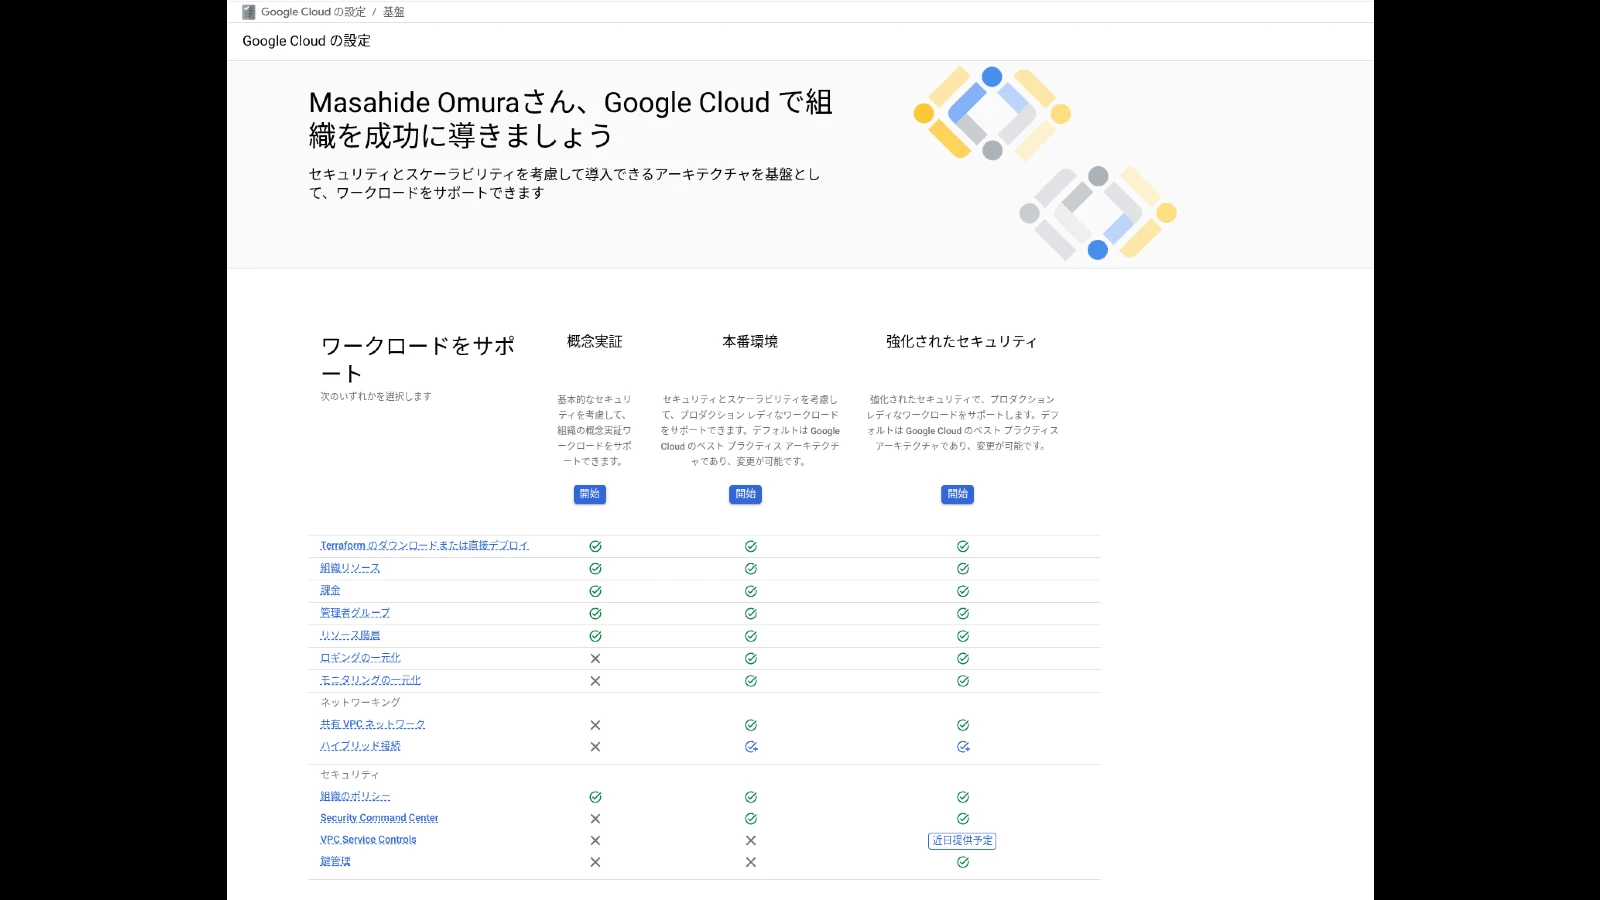Open the ロギングの一元化 link
Viewport: 1600px width, 900px height.
pyautogui.click(x=360, y=658)
